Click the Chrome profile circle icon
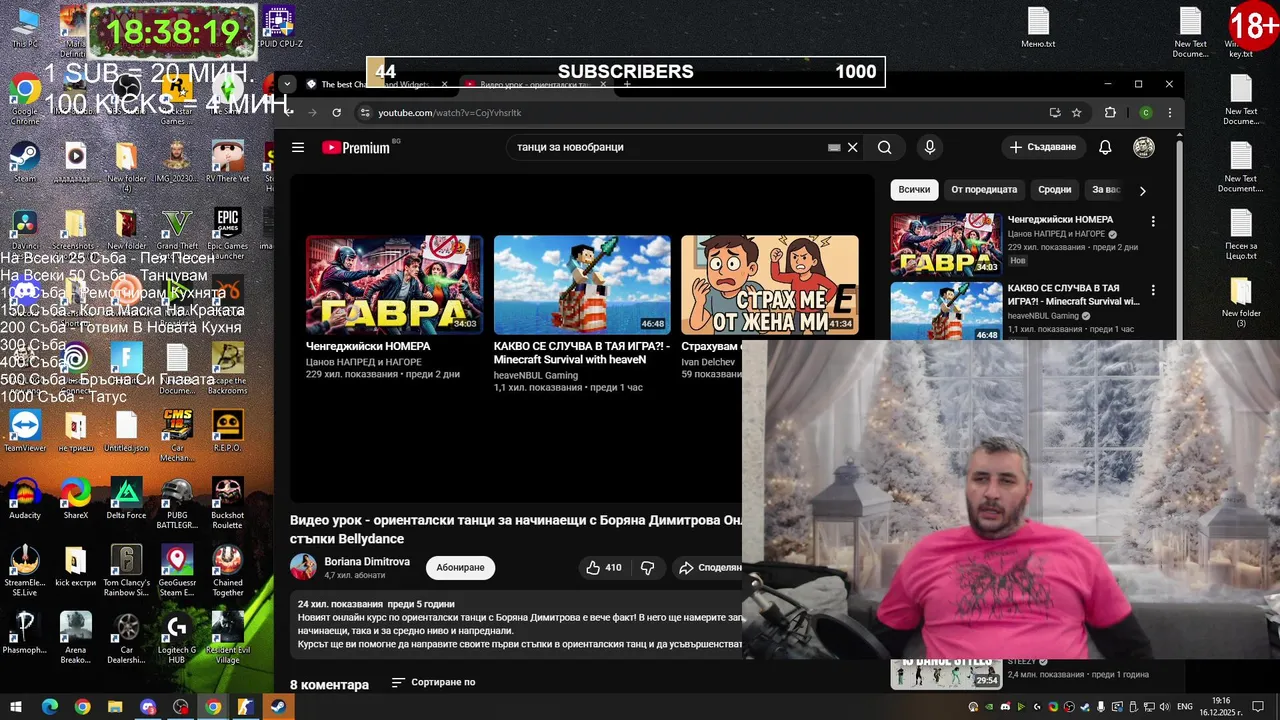The image size is (1280, 720). 1146,113
